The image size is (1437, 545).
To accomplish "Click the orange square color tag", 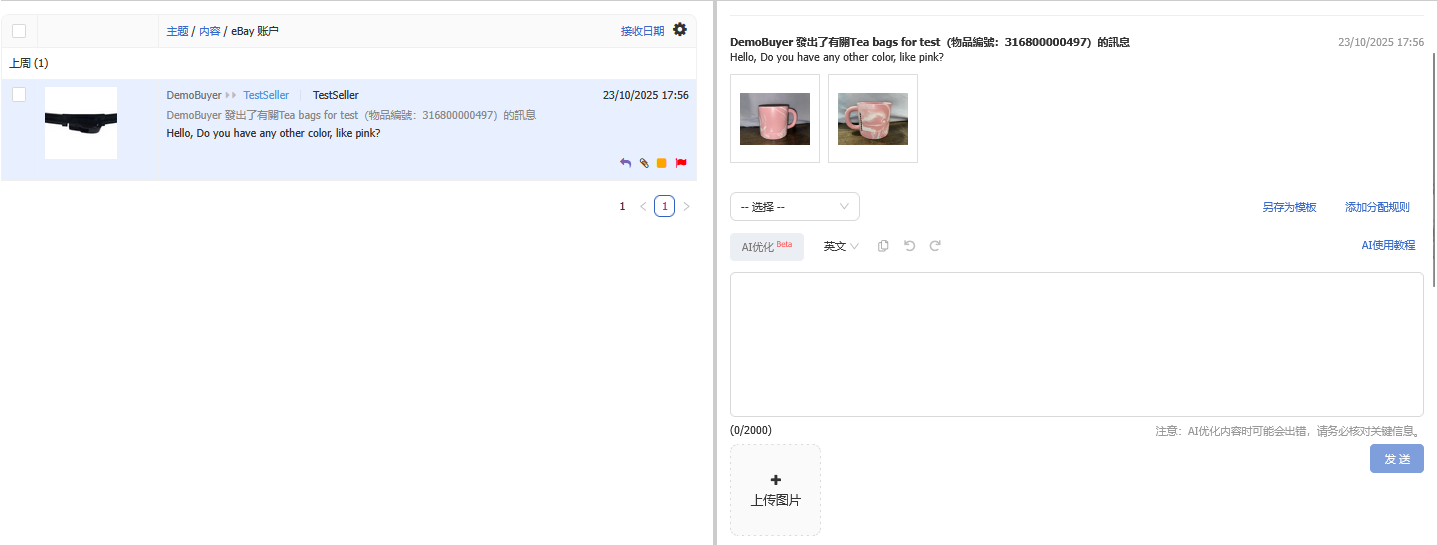I will [662, 163].
